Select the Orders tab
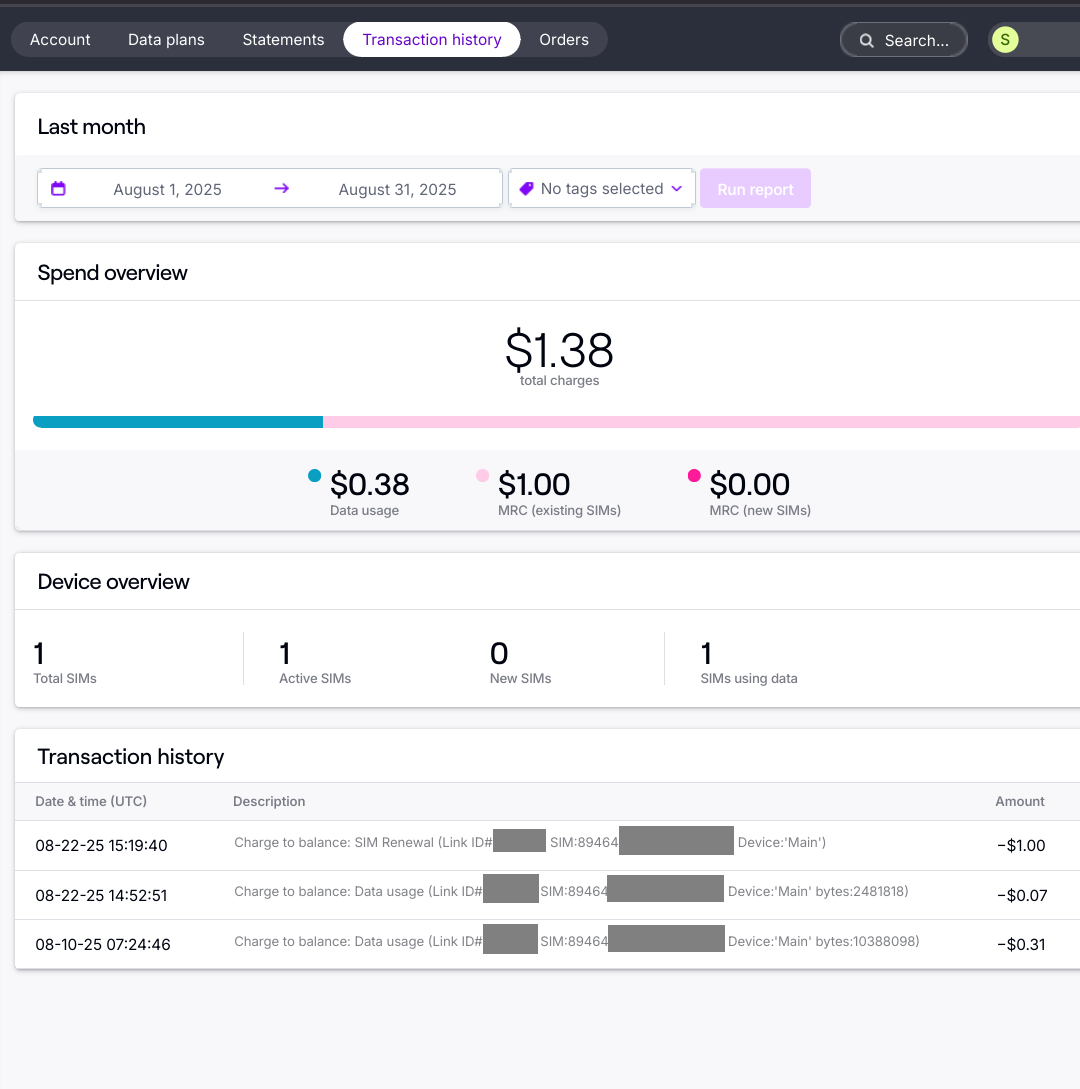 564,40
